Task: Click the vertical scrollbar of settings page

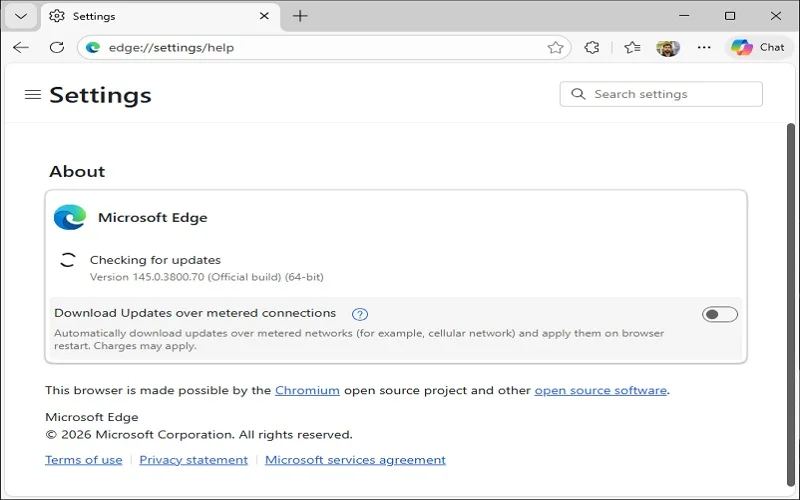Action: tap(791, 305)
